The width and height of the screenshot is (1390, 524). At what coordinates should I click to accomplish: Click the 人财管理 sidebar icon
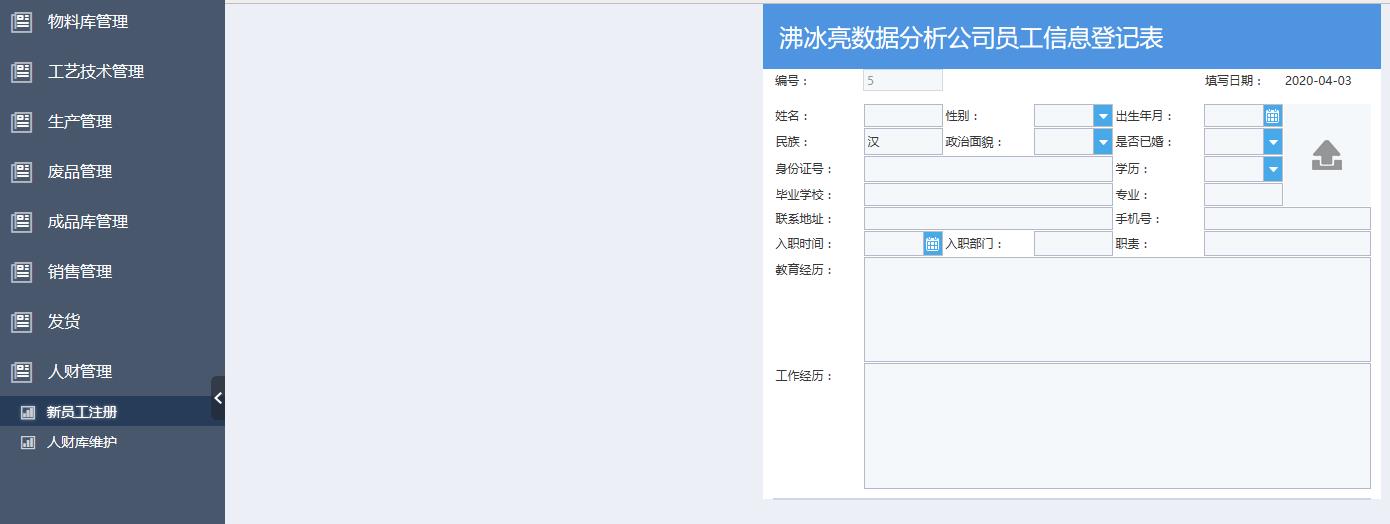point(22,372)
